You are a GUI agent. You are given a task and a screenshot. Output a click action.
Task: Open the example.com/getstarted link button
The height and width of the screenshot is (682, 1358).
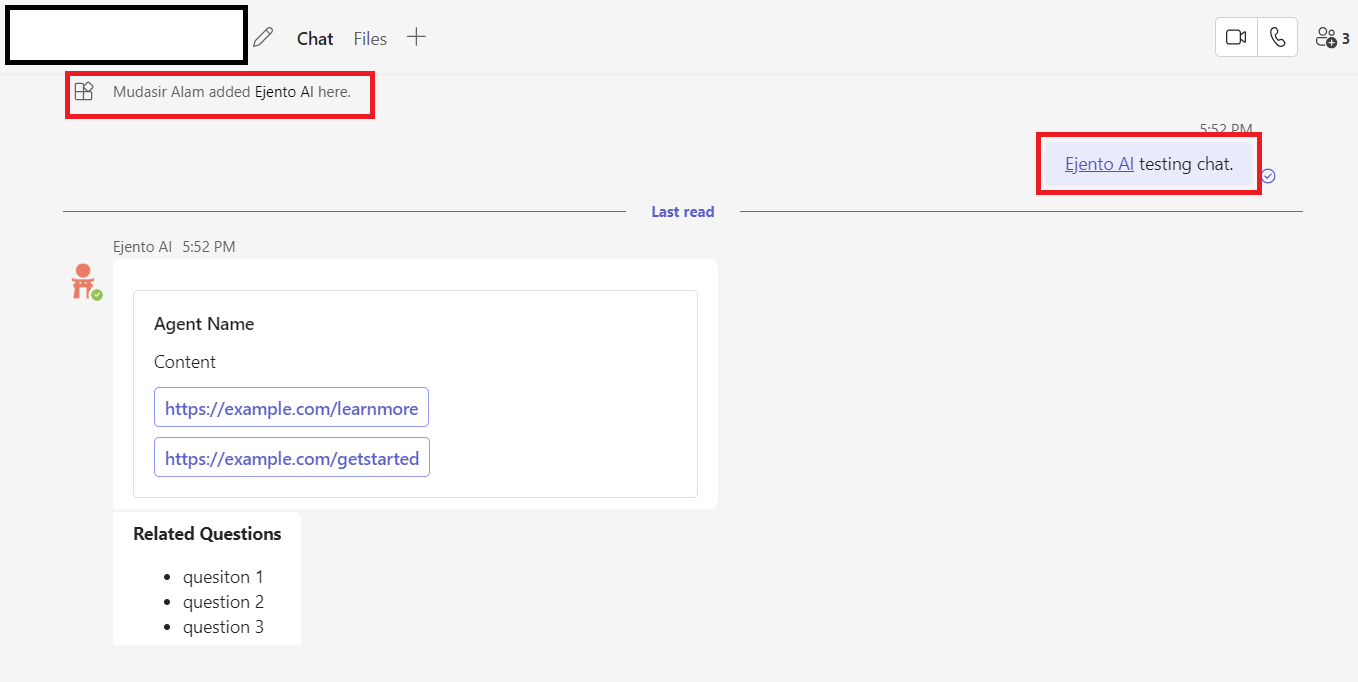(291, 458)
